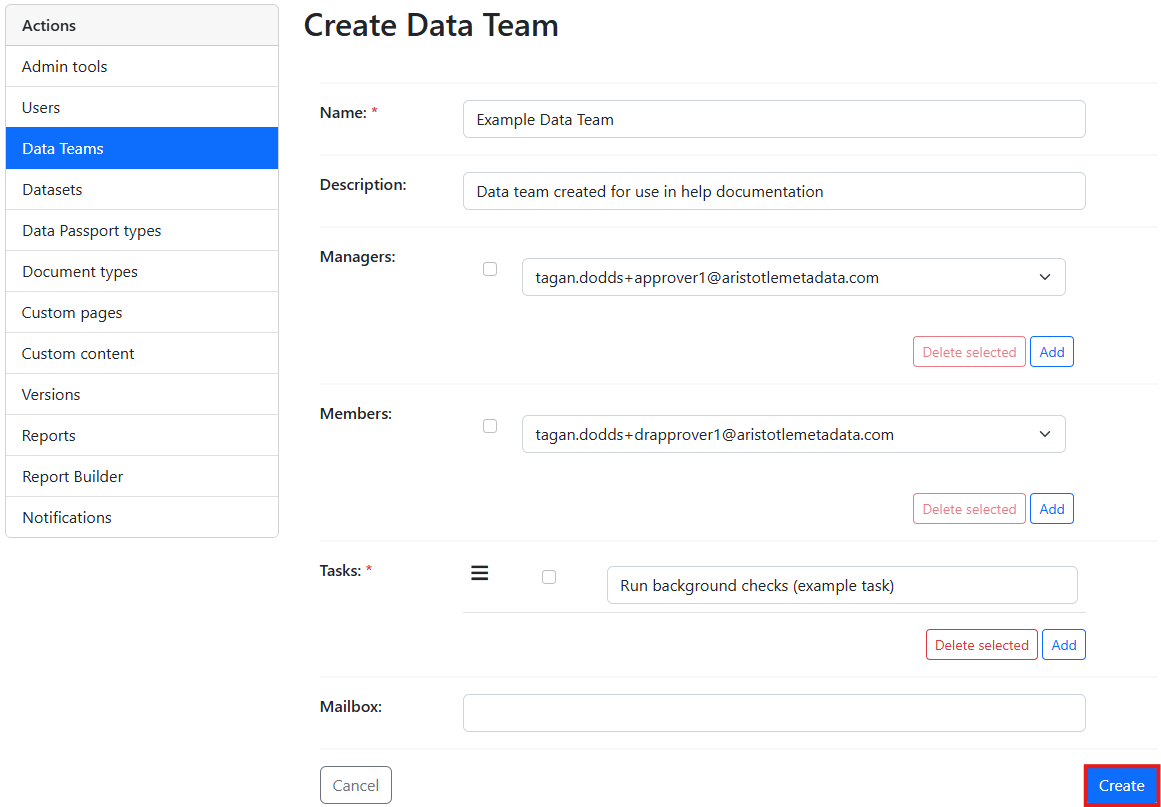Check the example task row checkbox
Screen dimensions: 1161x807
(549, 577)
